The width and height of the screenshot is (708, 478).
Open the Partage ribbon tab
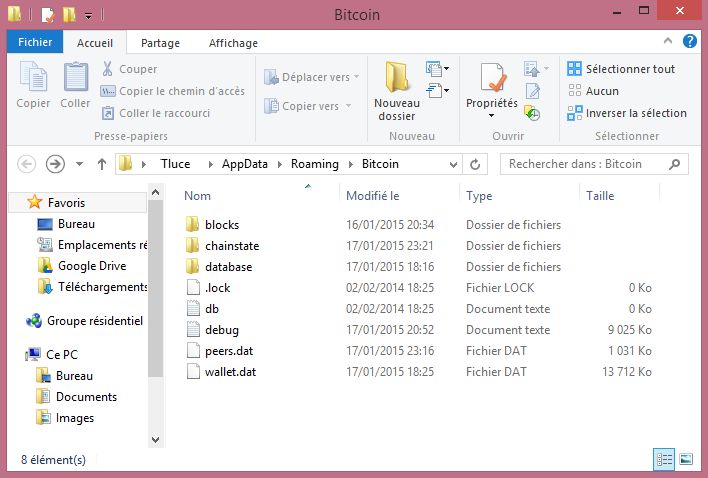coord(160,43)
